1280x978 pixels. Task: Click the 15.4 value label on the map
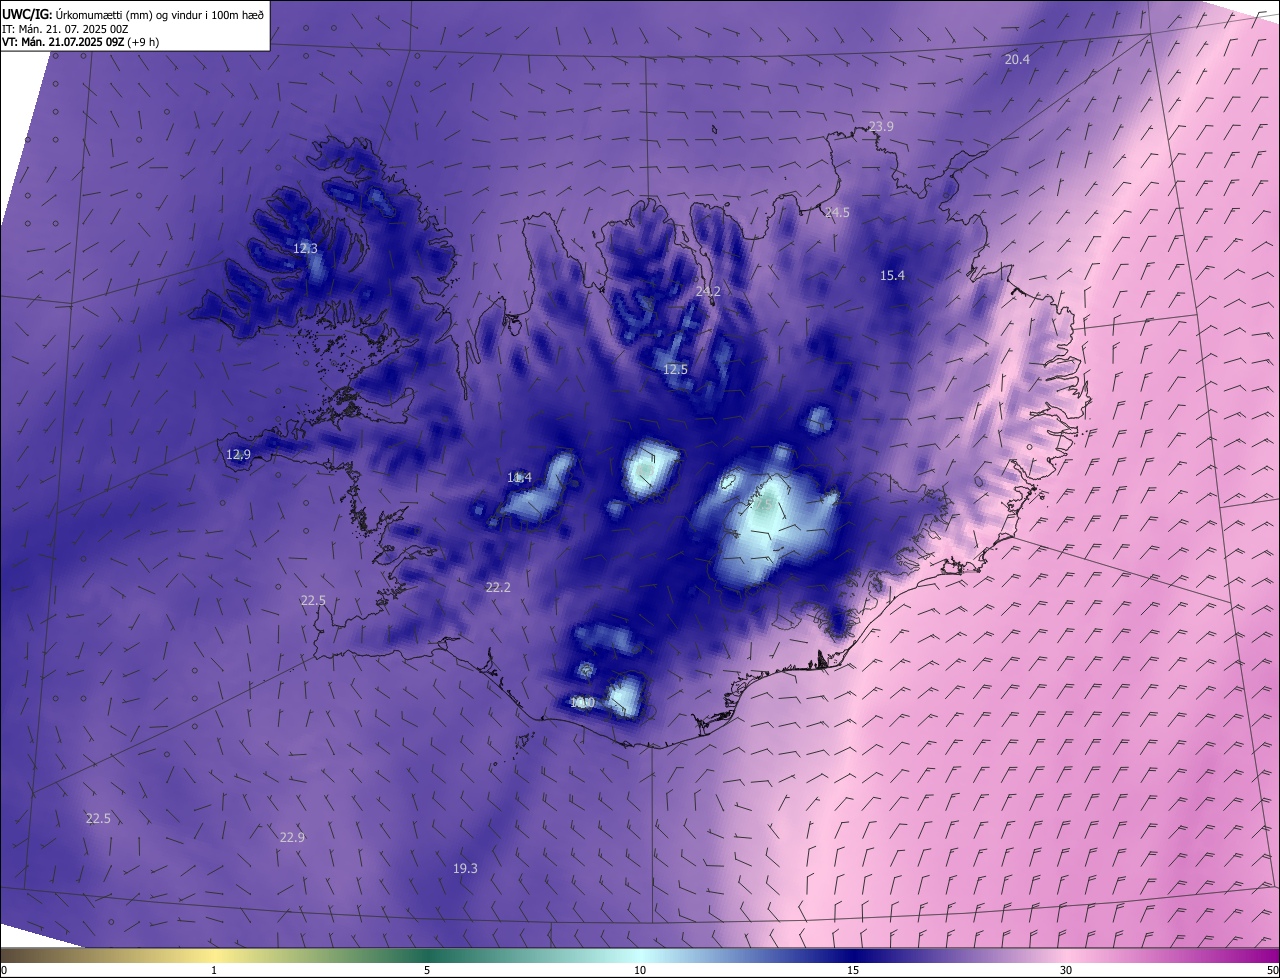(x=892, y=276)
